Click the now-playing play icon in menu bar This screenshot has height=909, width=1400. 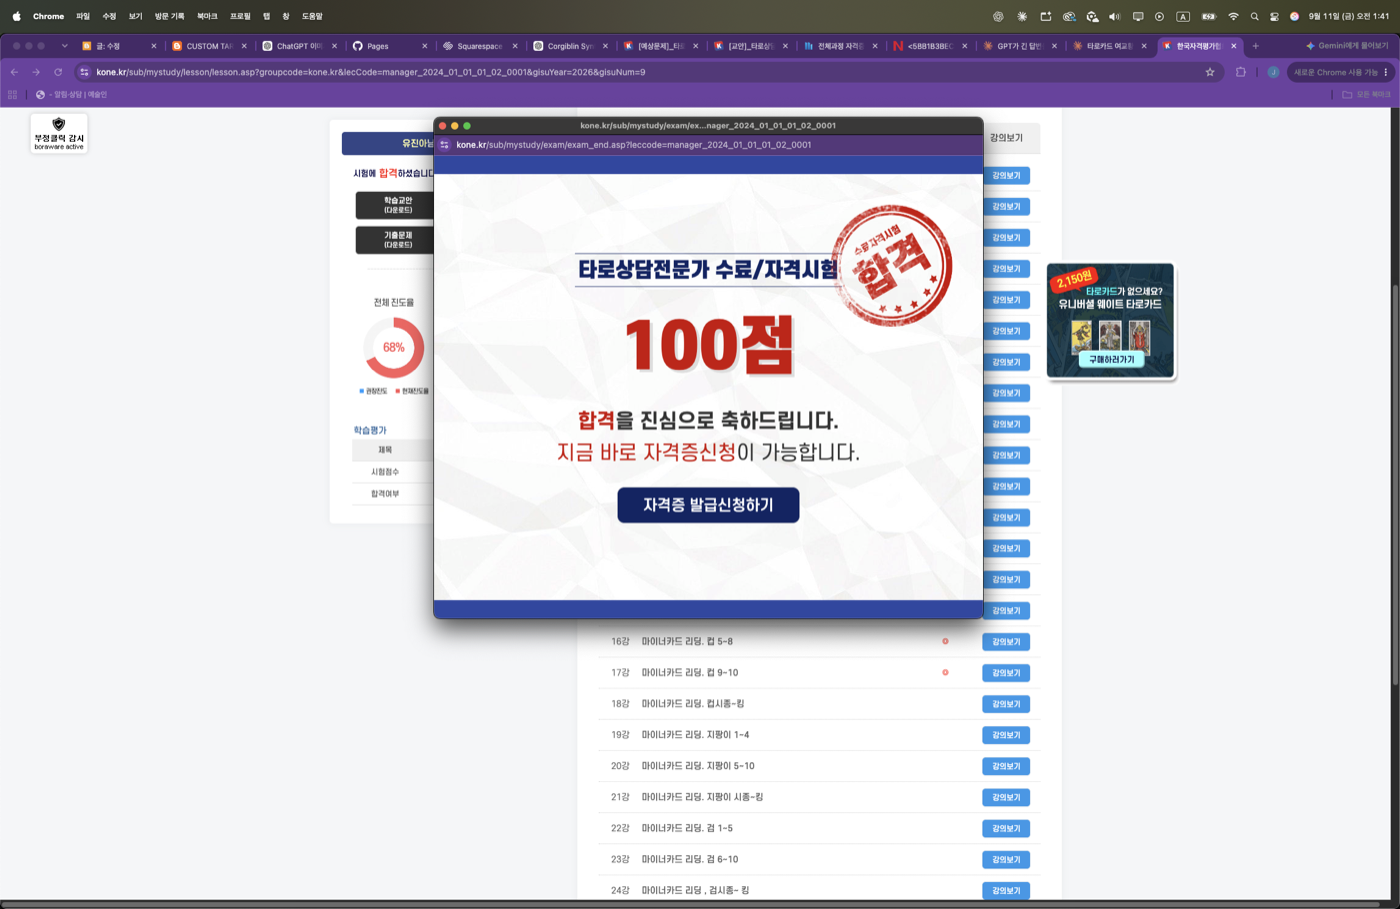click(1159, 16)
